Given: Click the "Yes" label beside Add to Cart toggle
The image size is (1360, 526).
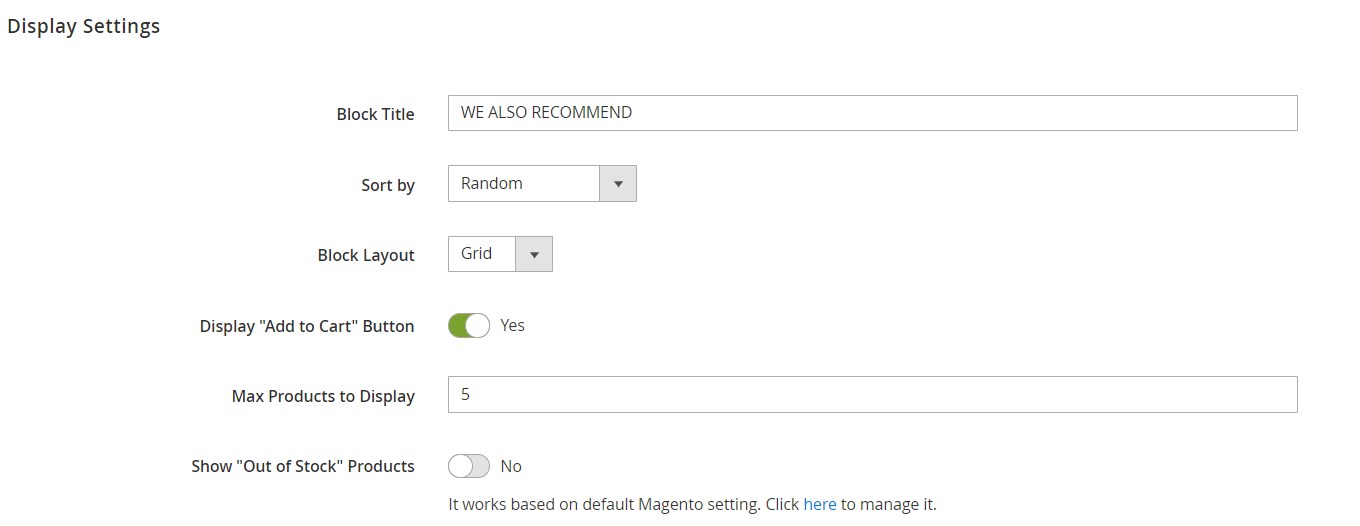Looking at the screenshot, I should point(512,325).
